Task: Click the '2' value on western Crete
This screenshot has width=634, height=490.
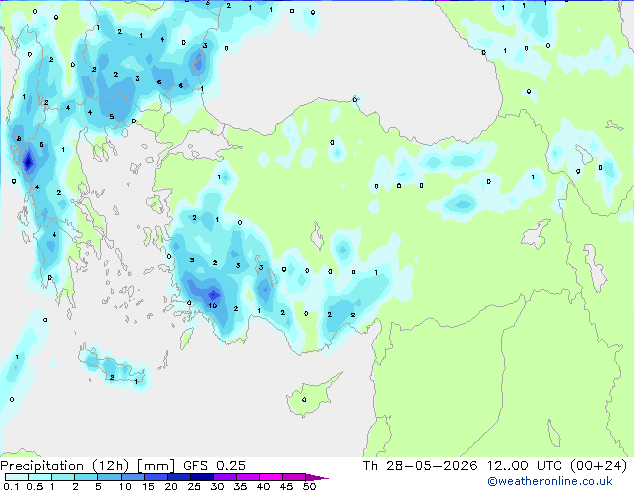Action: click(x=112, y=377)
